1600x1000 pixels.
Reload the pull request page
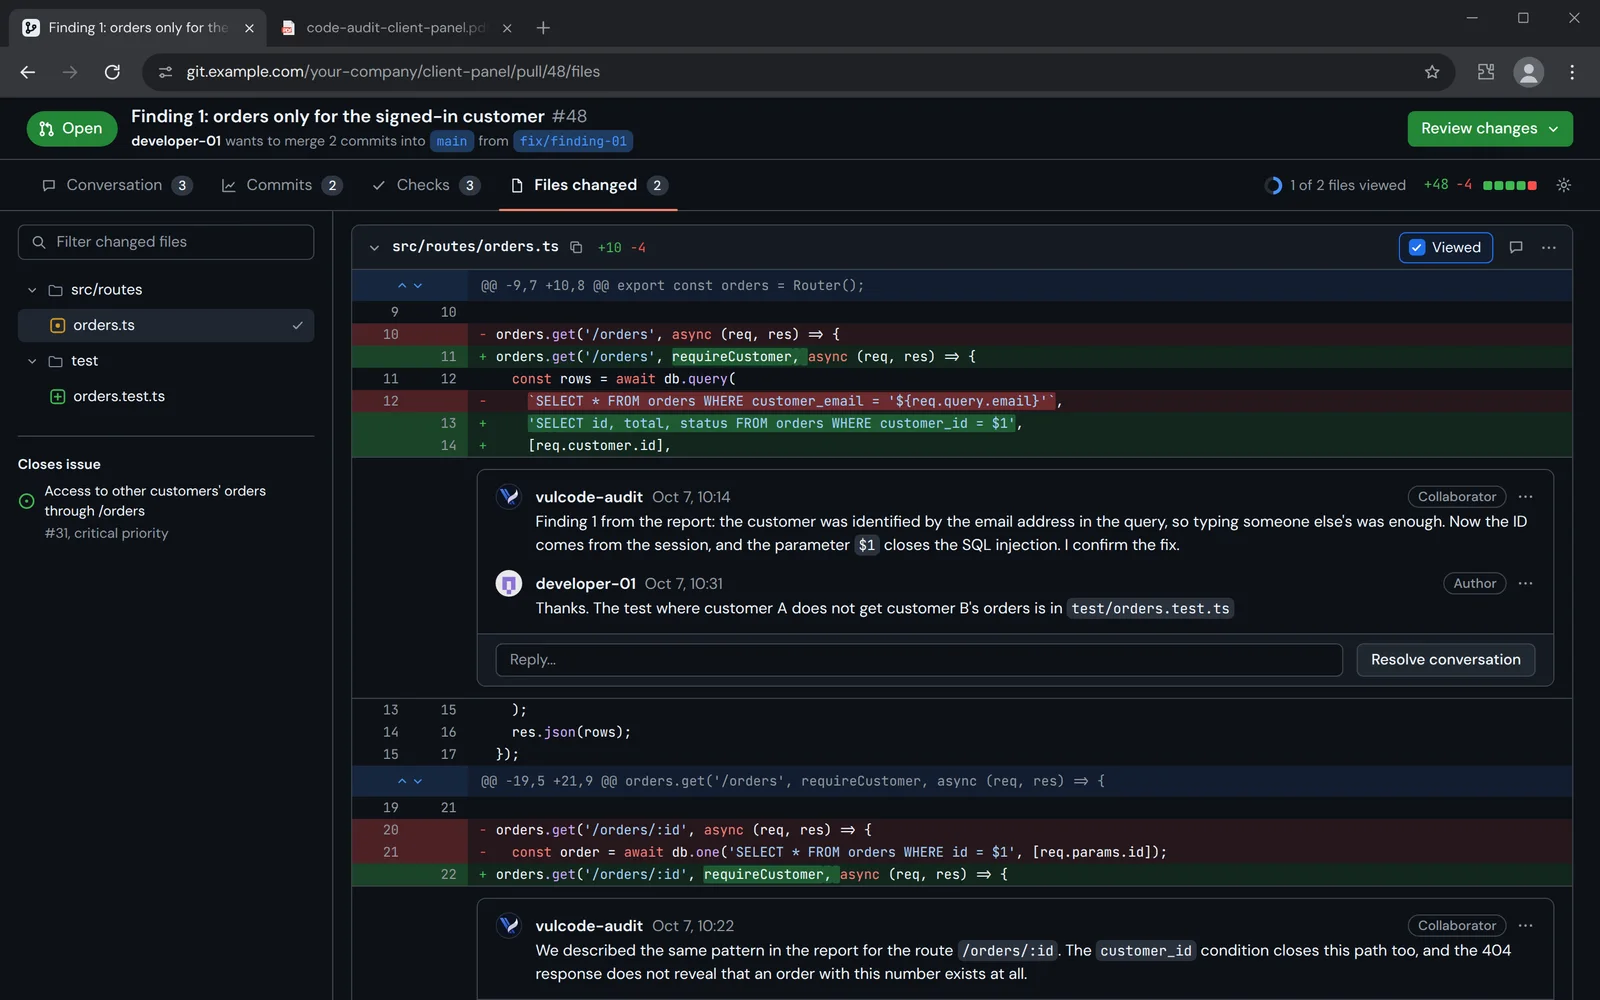pyautogui.click(x=112, y=72)
